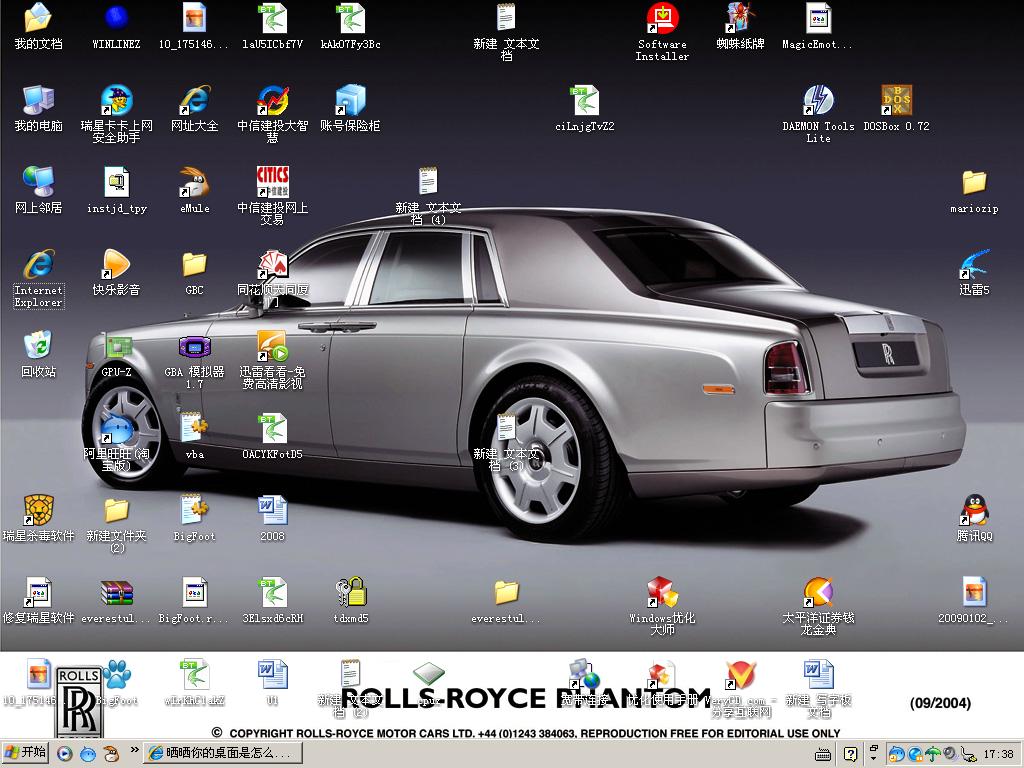This screenshot has width=1024, height=768.
Task: Launch 快乐影音 media player
Action: point(116,265)
